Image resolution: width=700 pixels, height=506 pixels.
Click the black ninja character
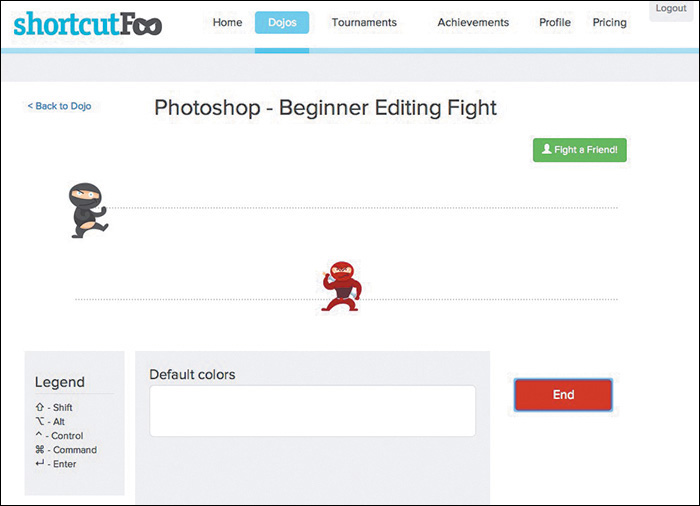click(x=88, y=210)
